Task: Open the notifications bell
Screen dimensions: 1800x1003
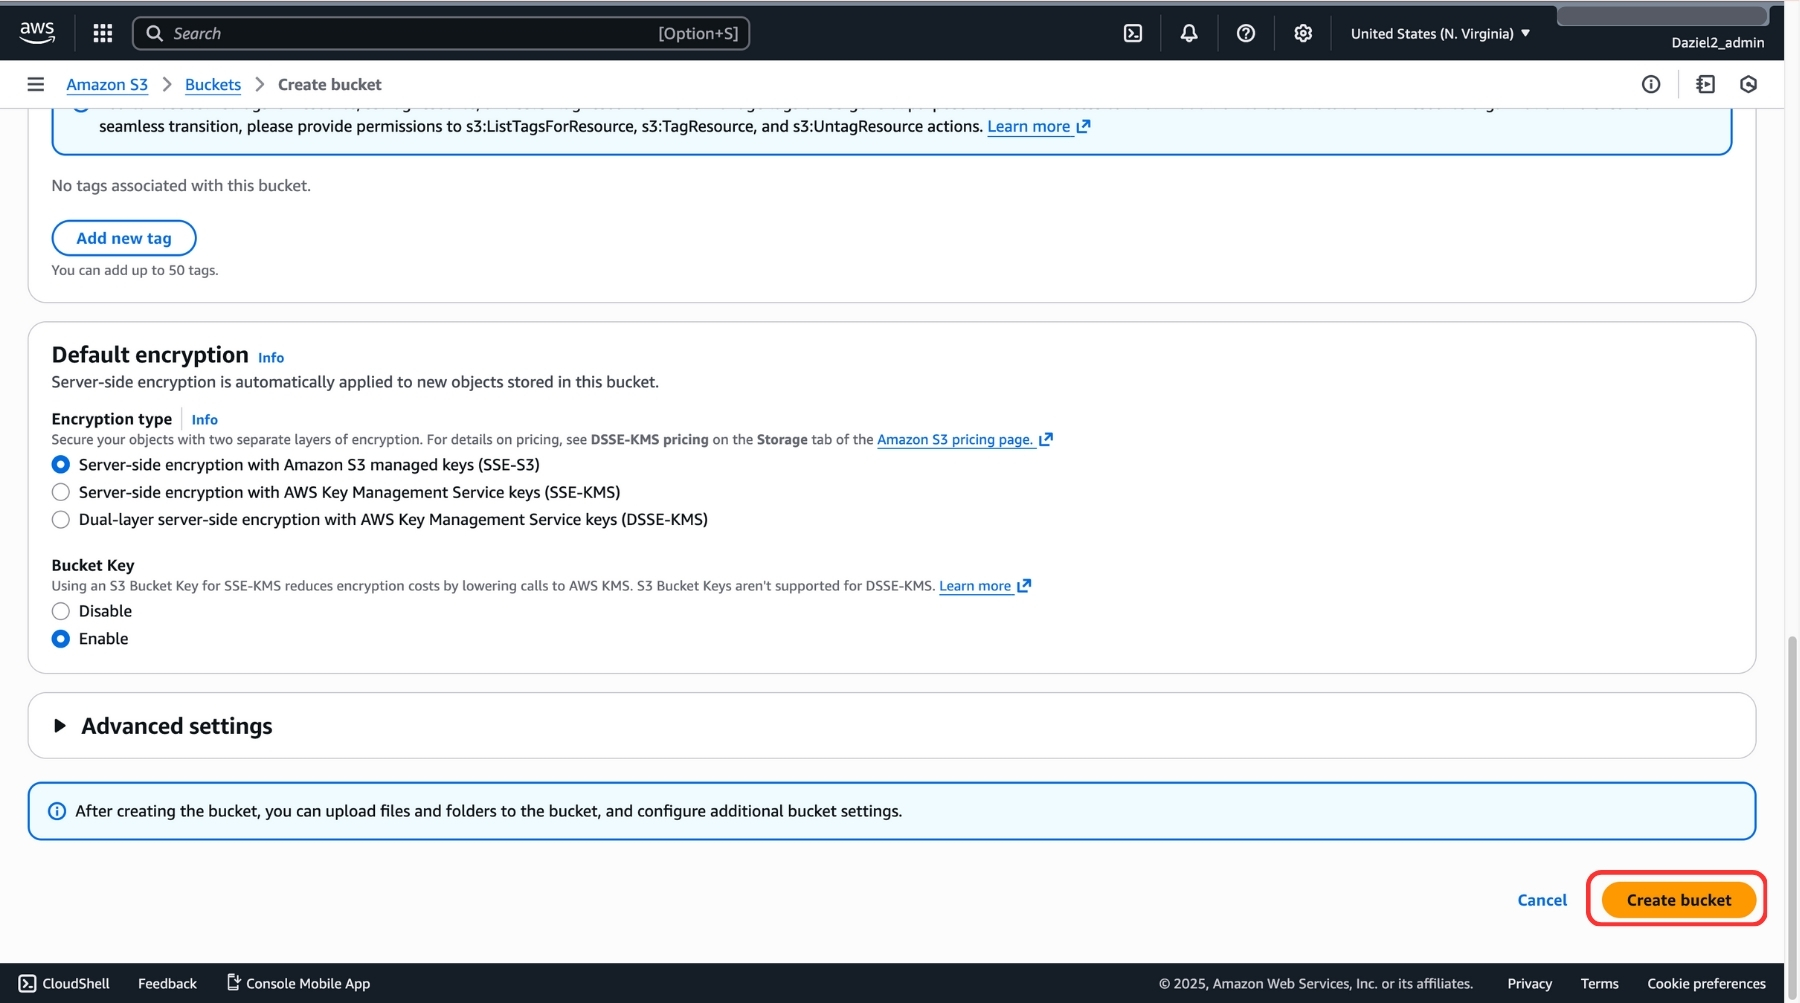Action: (1188, 33)
